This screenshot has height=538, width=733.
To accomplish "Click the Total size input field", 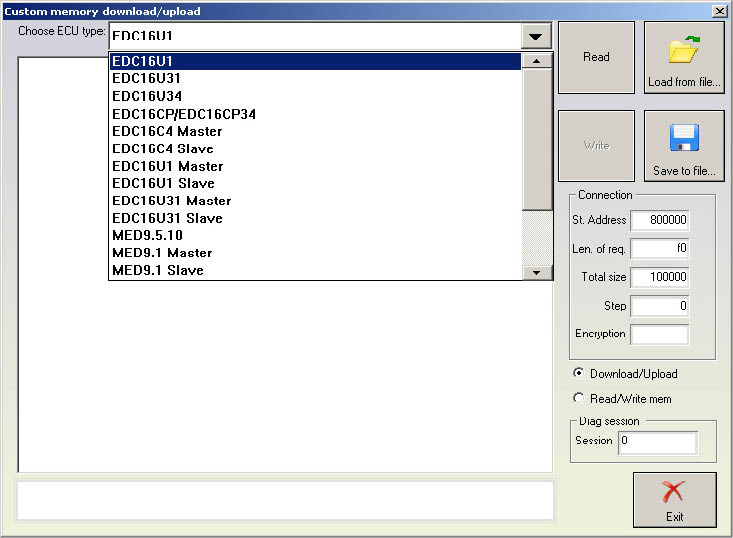I will tap(660, 277).
